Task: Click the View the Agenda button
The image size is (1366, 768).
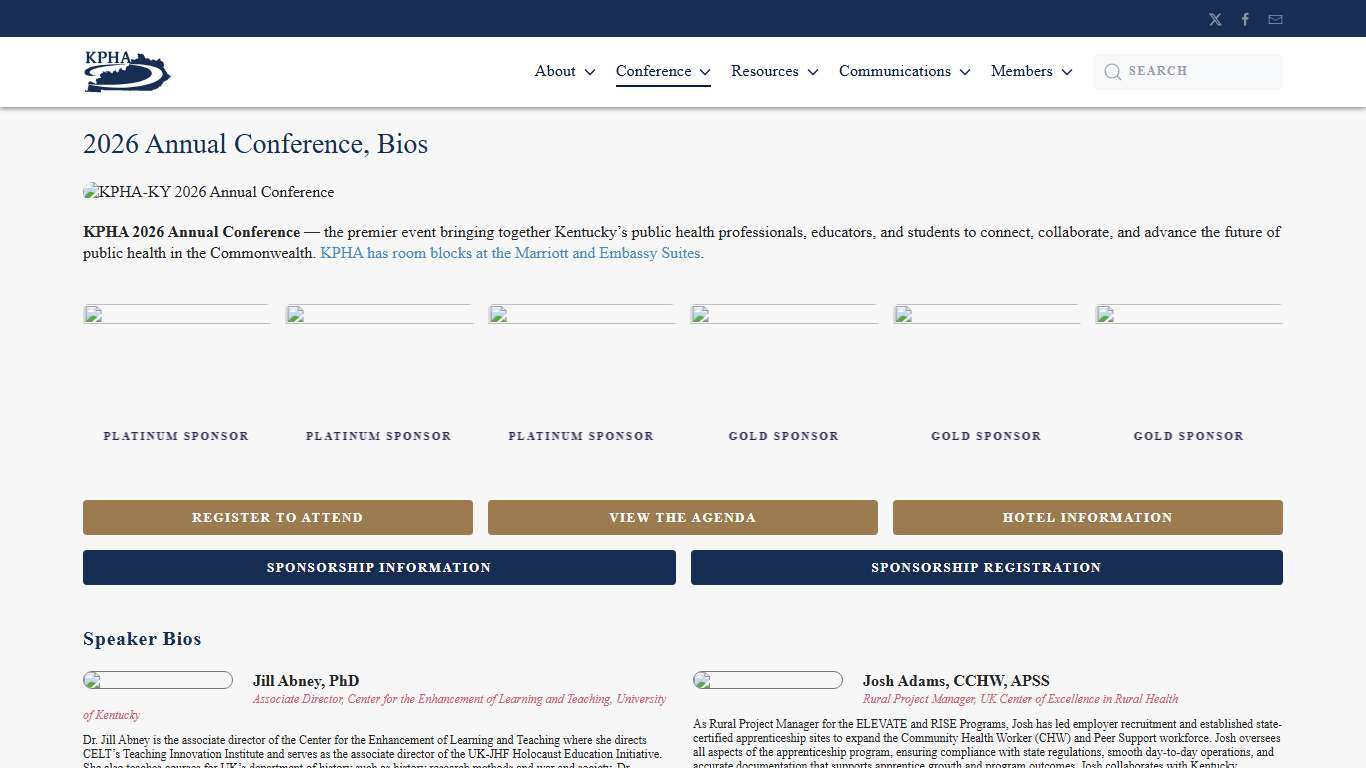Action: [682, 517]
